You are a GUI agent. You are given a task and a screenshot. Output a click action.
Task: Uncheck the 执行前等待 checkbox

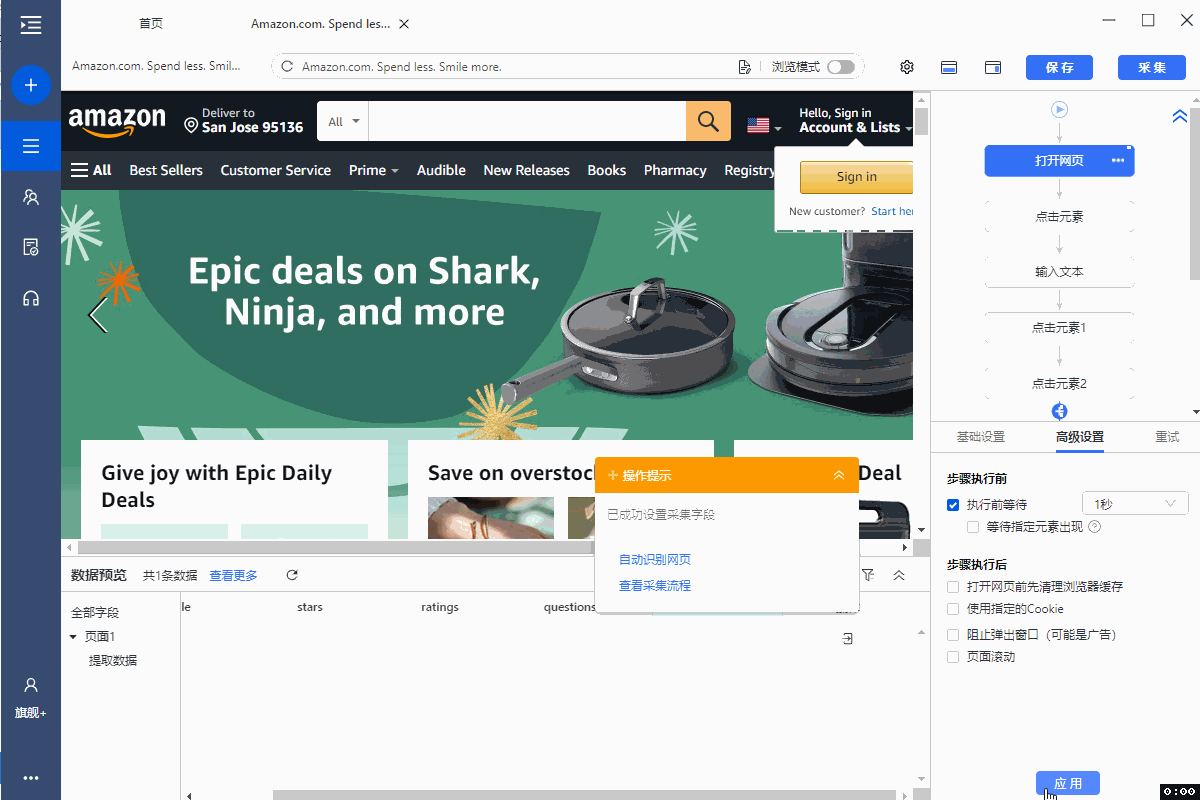click(953, 505)
